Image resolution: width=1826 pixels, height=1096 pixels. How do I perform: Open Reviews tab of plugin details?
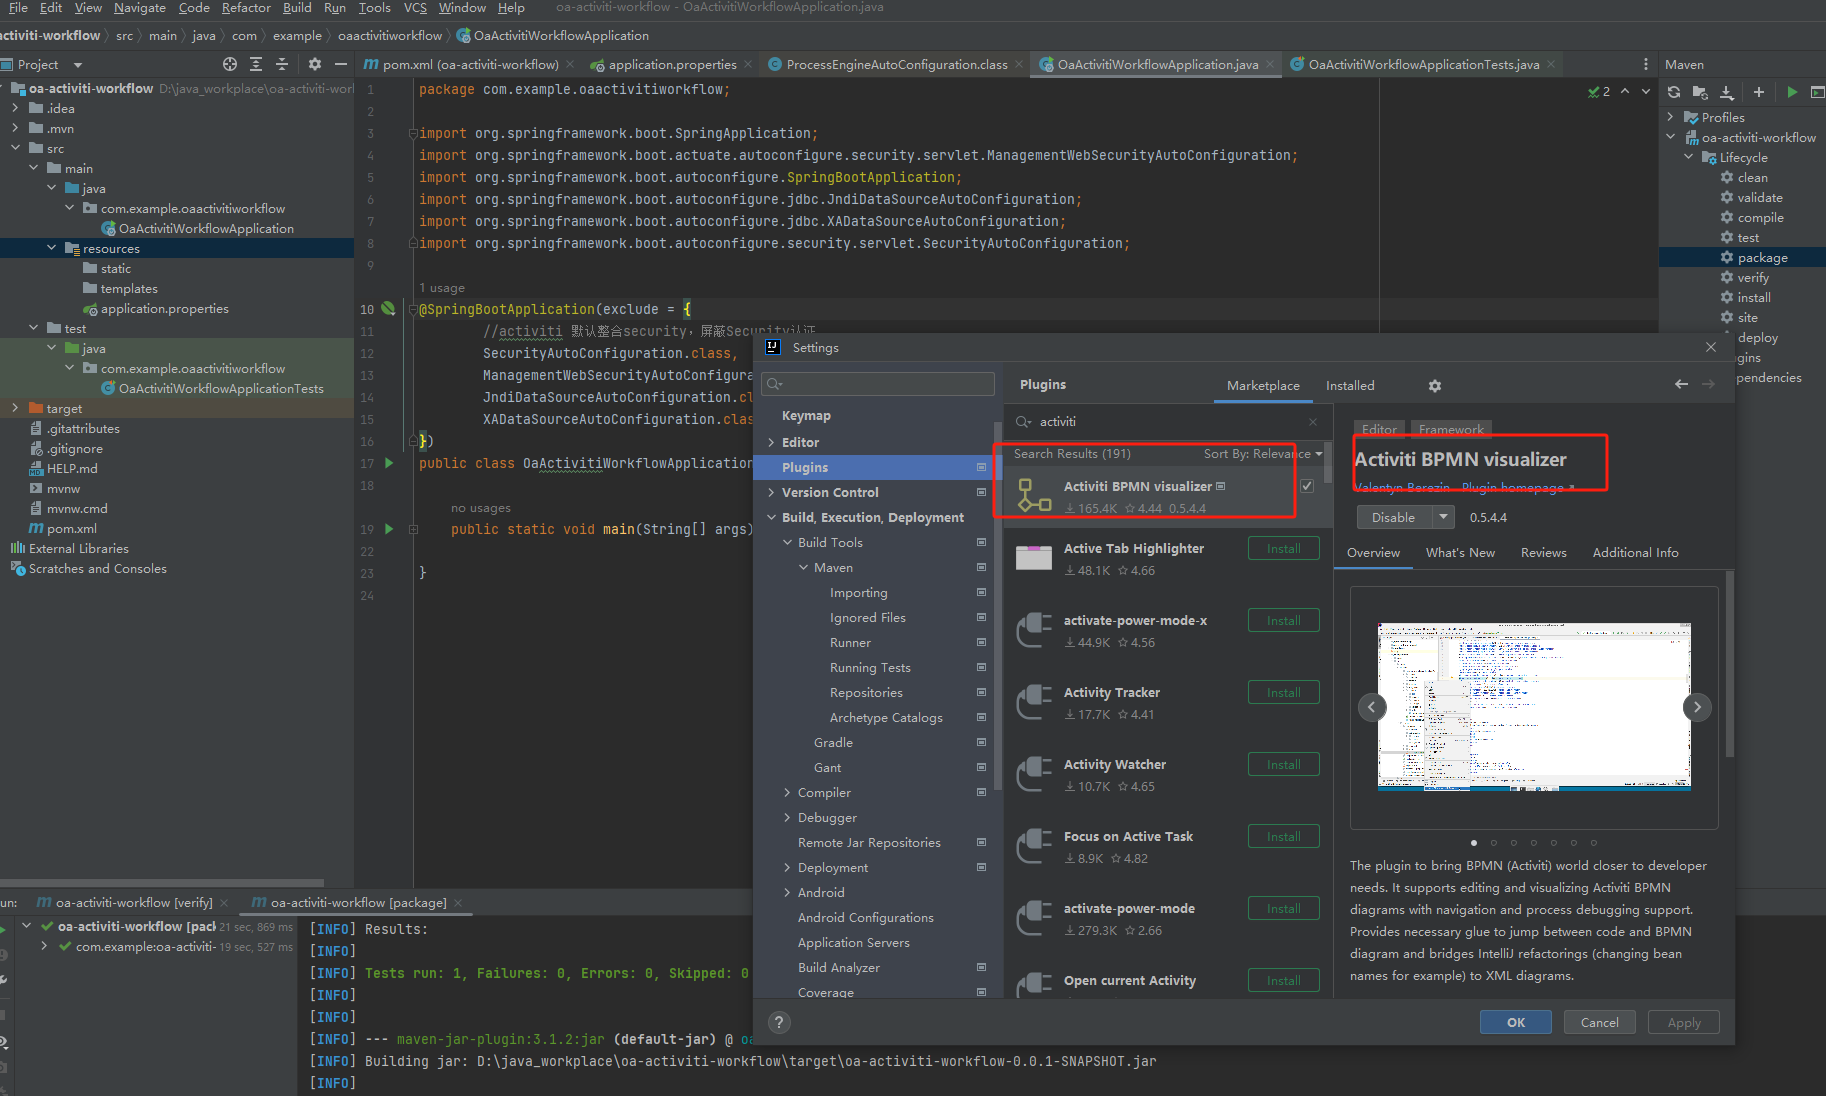point(1543,553)
